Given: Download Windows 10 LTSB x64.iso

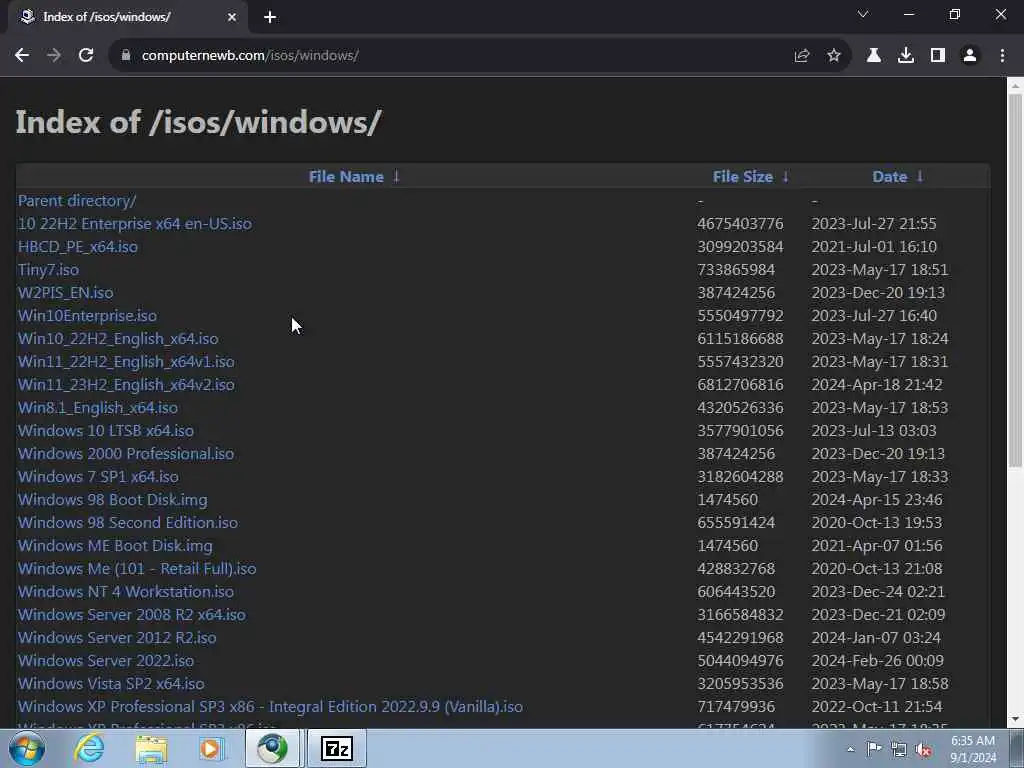Looking at the screenshot, I should [x=106, y=430].
